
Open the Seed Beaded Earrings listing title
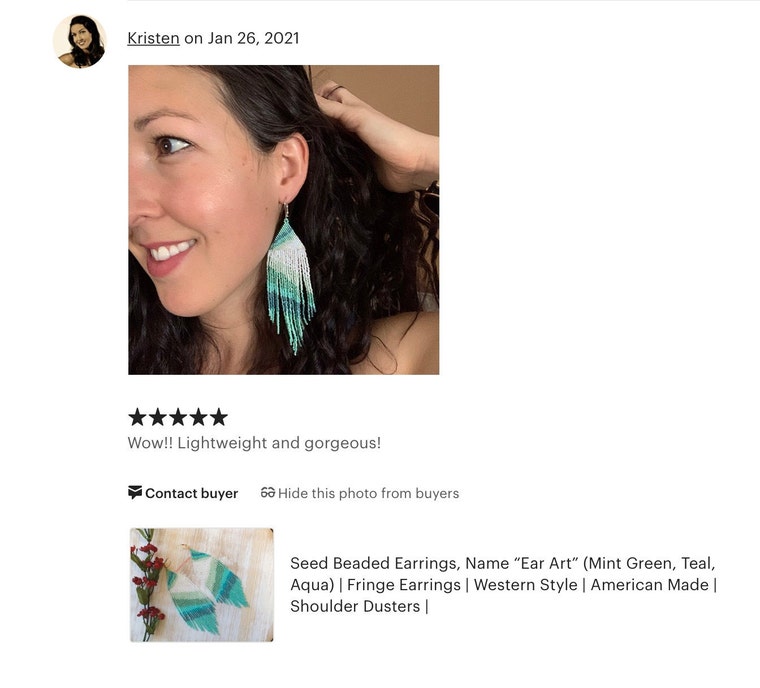pos(504,585)
